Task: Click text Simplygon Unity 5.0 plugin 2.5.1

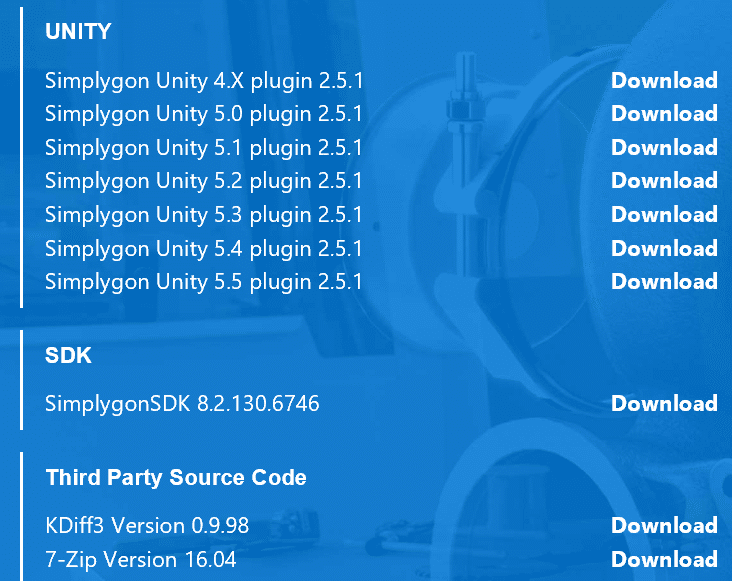Action: click(x=204, y=114)
